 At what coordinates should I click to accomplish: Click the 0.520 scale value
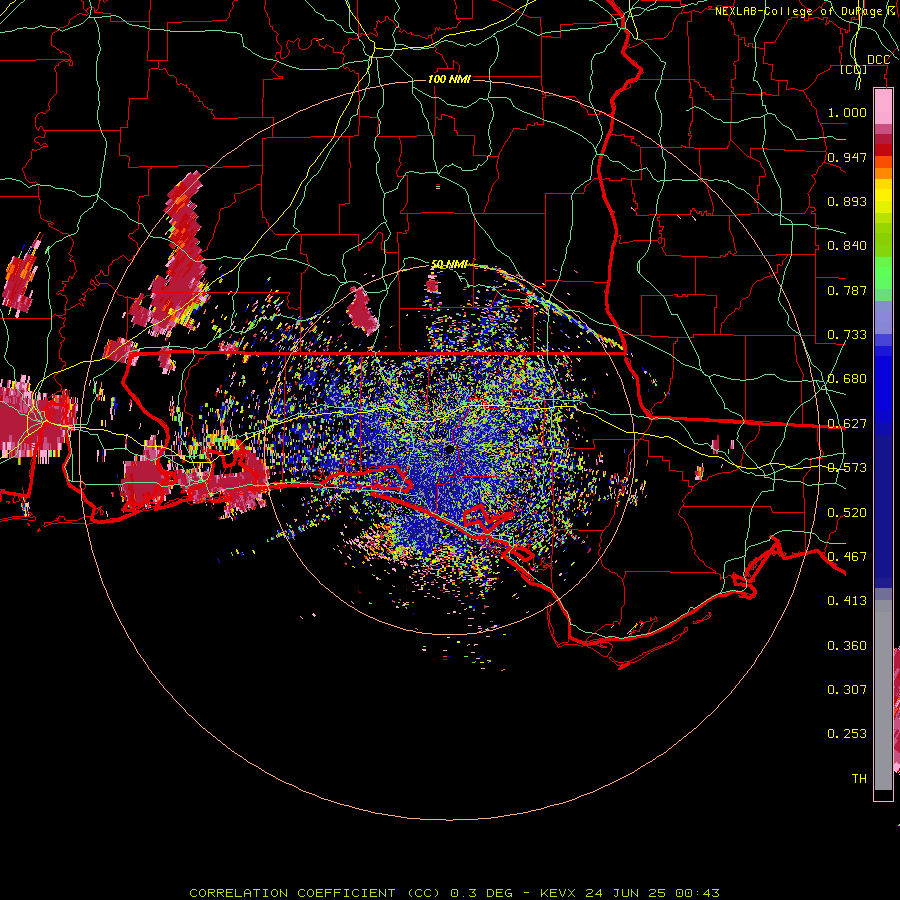coord(847,512)
